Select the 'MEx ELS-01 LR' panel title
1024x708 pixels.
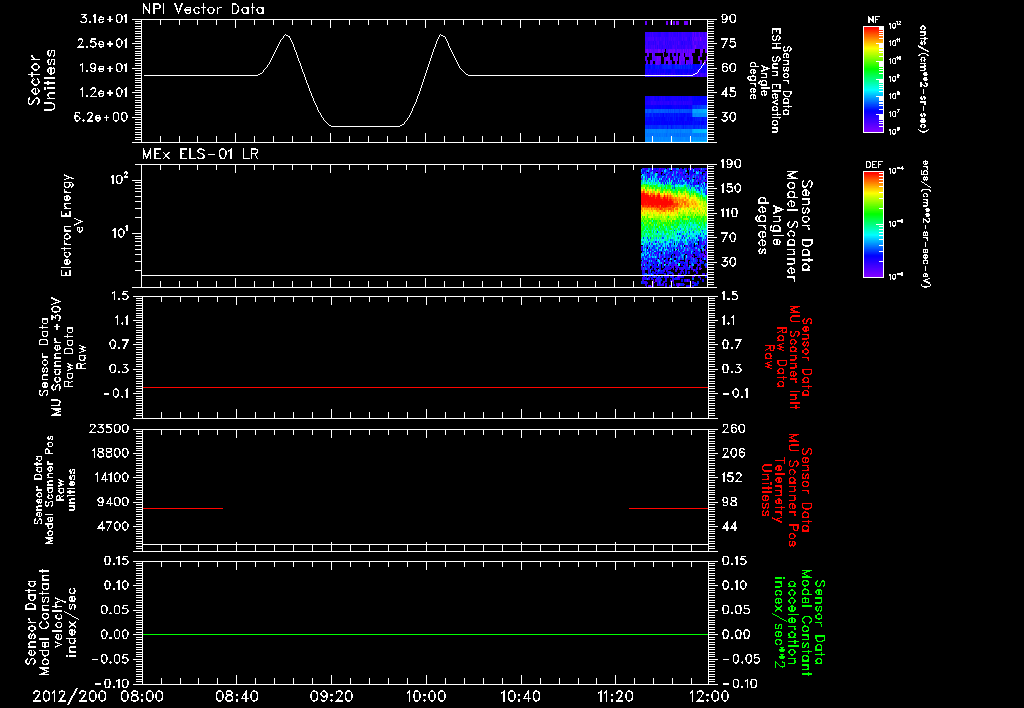point(198,154)
